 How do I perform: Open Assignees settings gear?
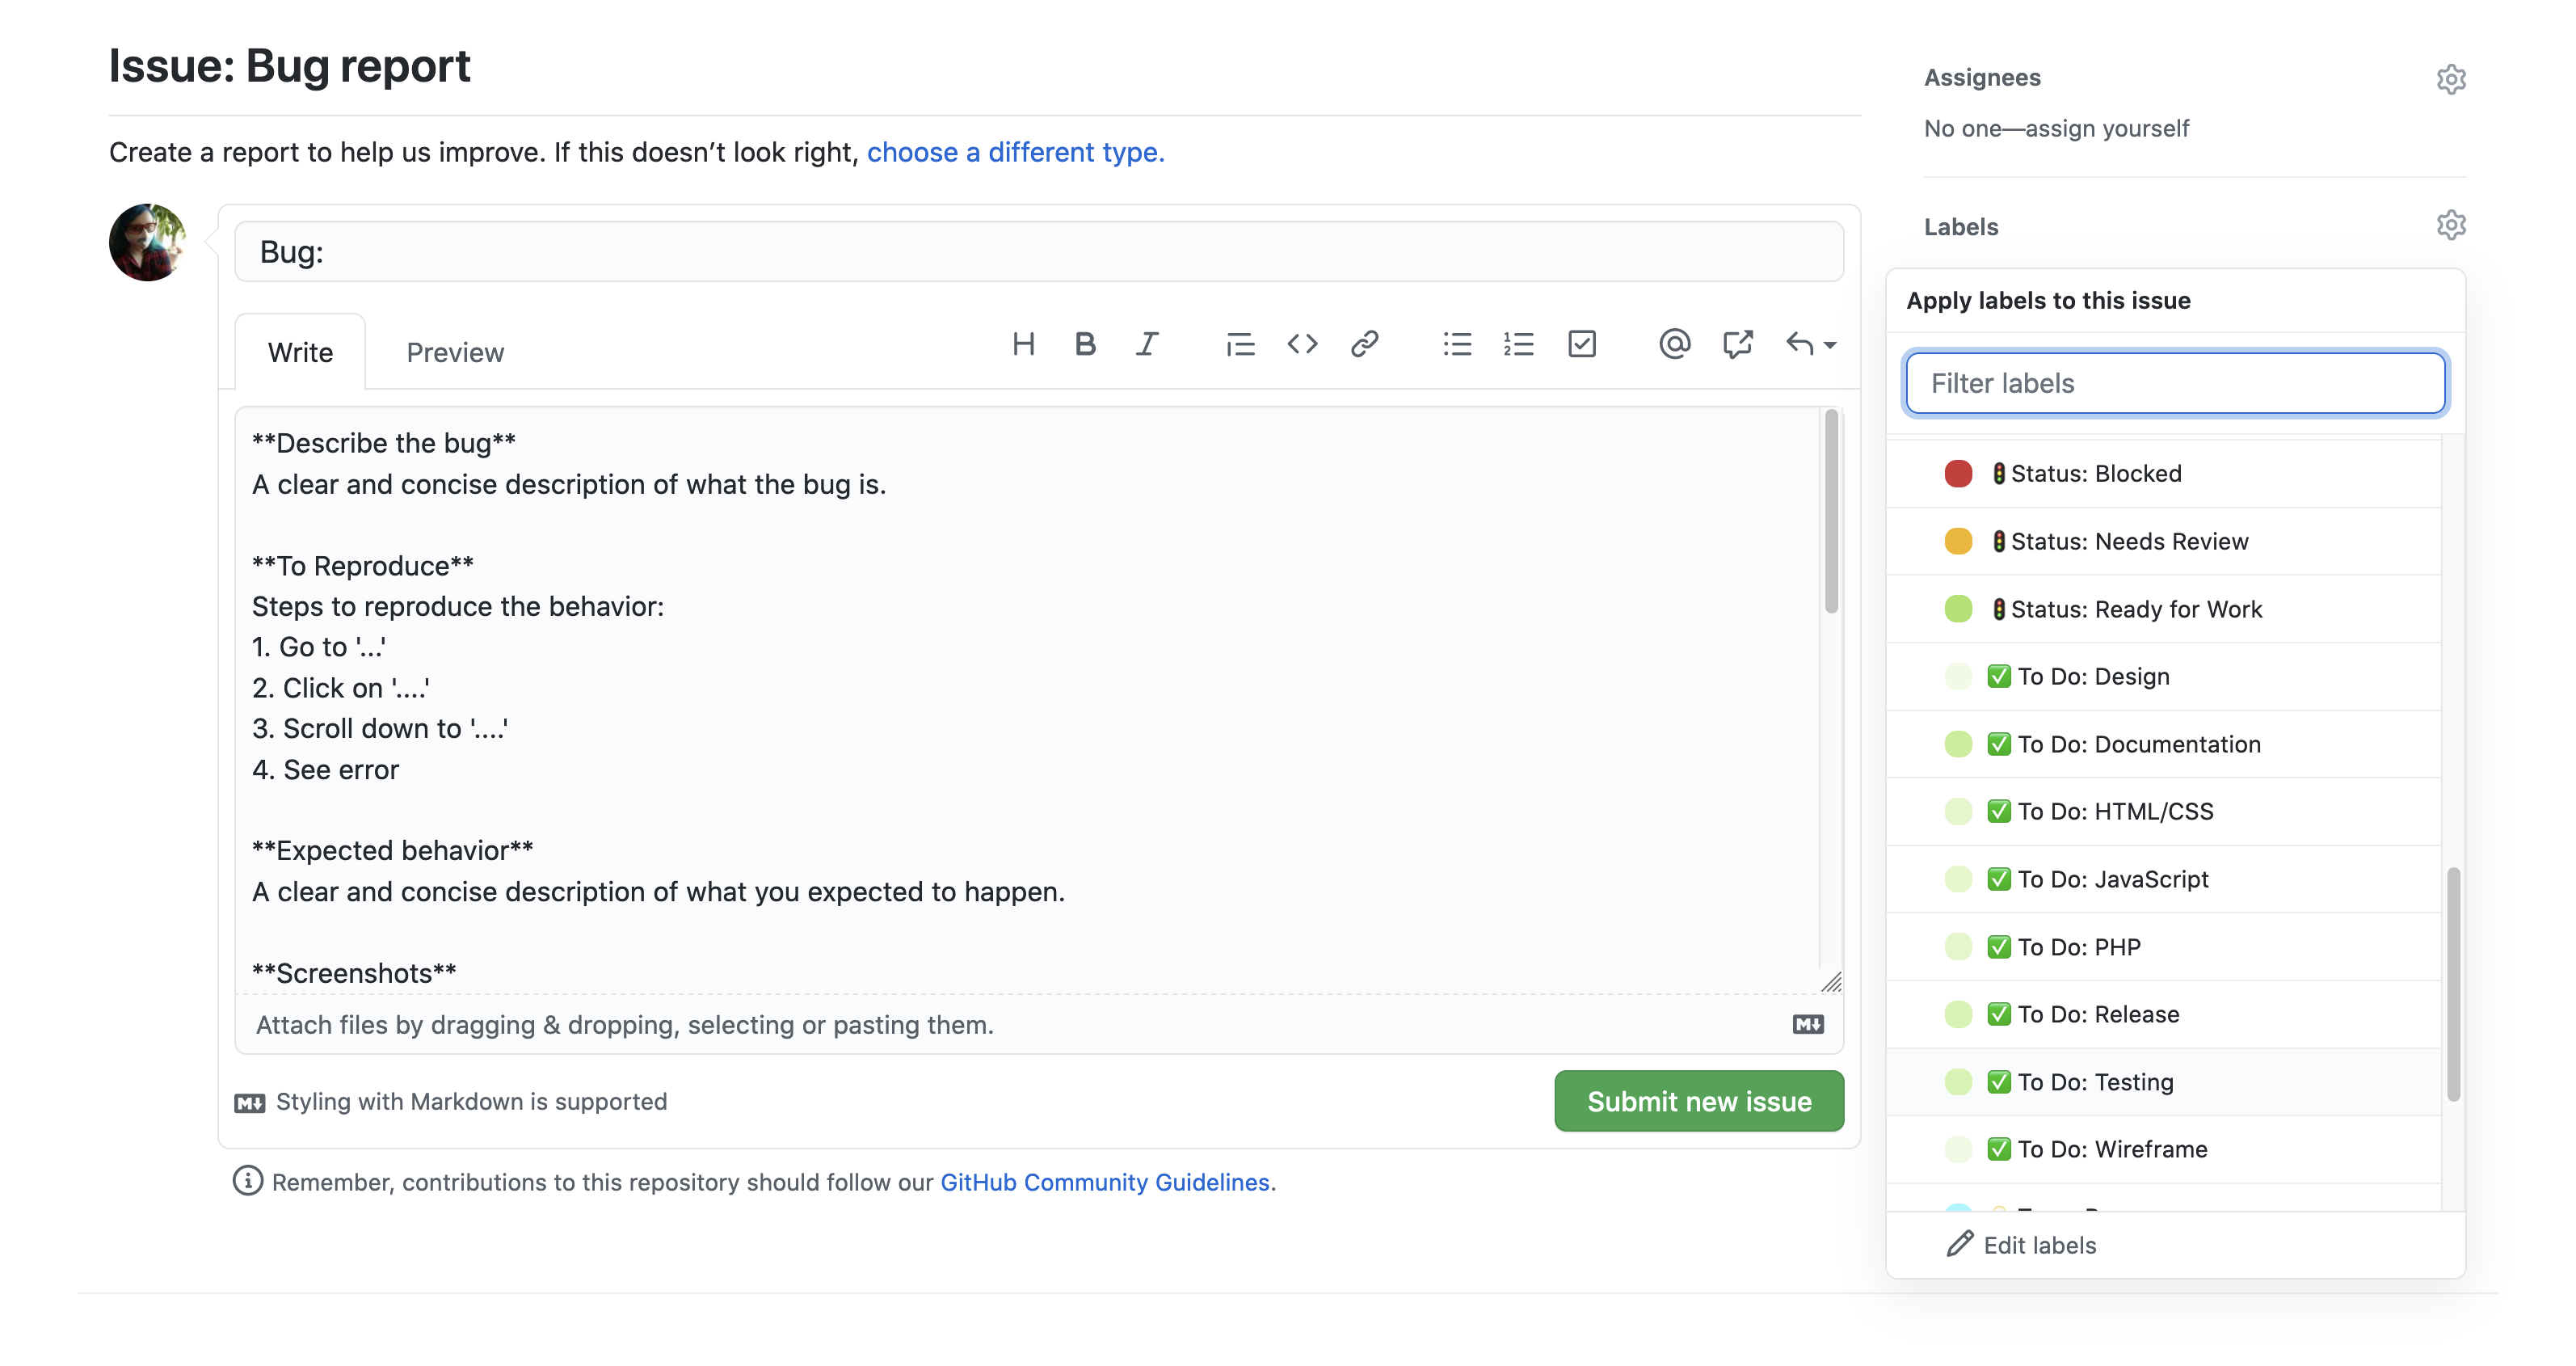[x=2451, y=79]
